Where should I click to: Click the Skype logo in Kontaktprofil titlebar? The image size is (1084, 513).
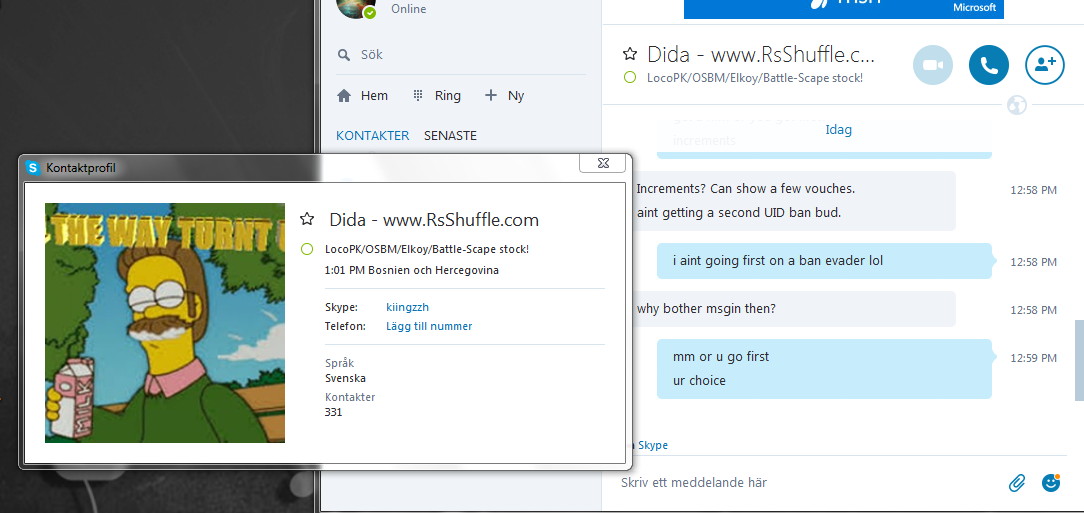[x=32, y=167]
